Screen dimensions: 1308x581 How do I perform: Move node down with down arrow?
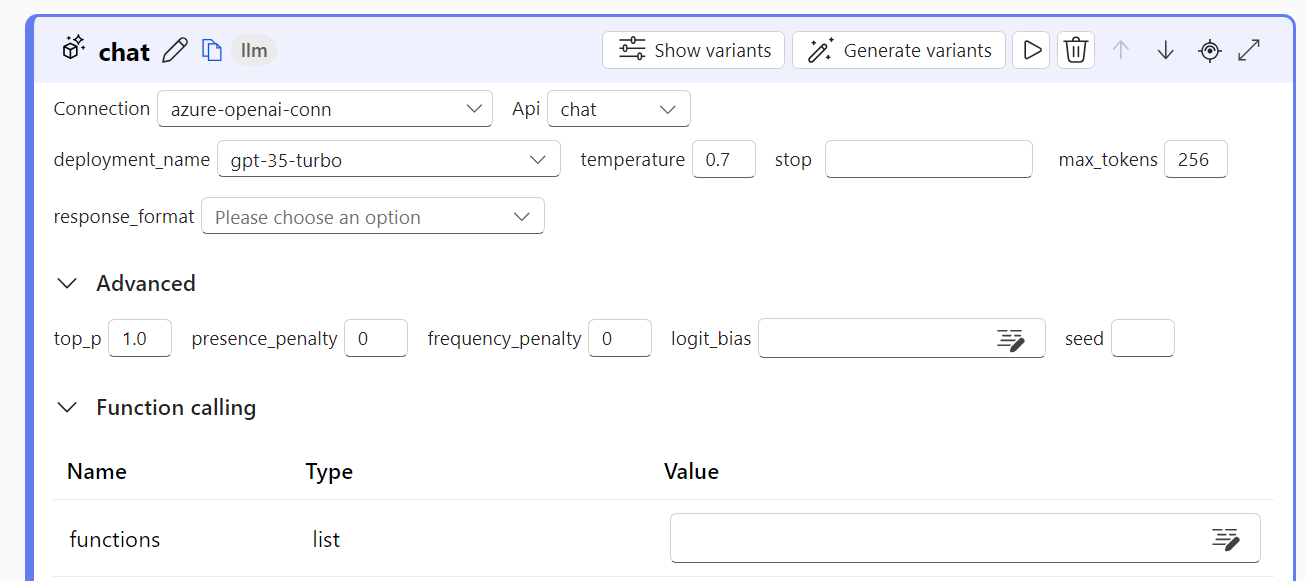point(1165,50)
